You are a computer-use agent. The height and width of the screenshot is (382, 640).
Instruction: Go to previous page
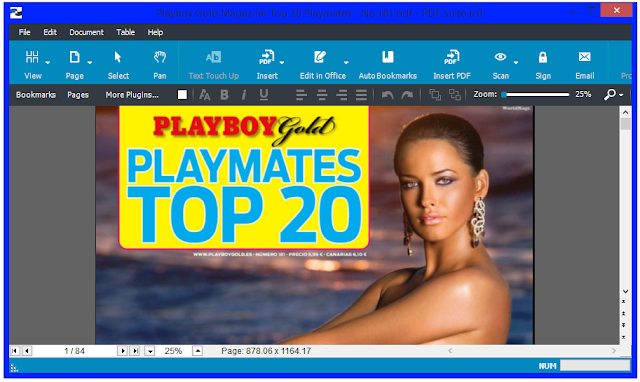point(27,351)
